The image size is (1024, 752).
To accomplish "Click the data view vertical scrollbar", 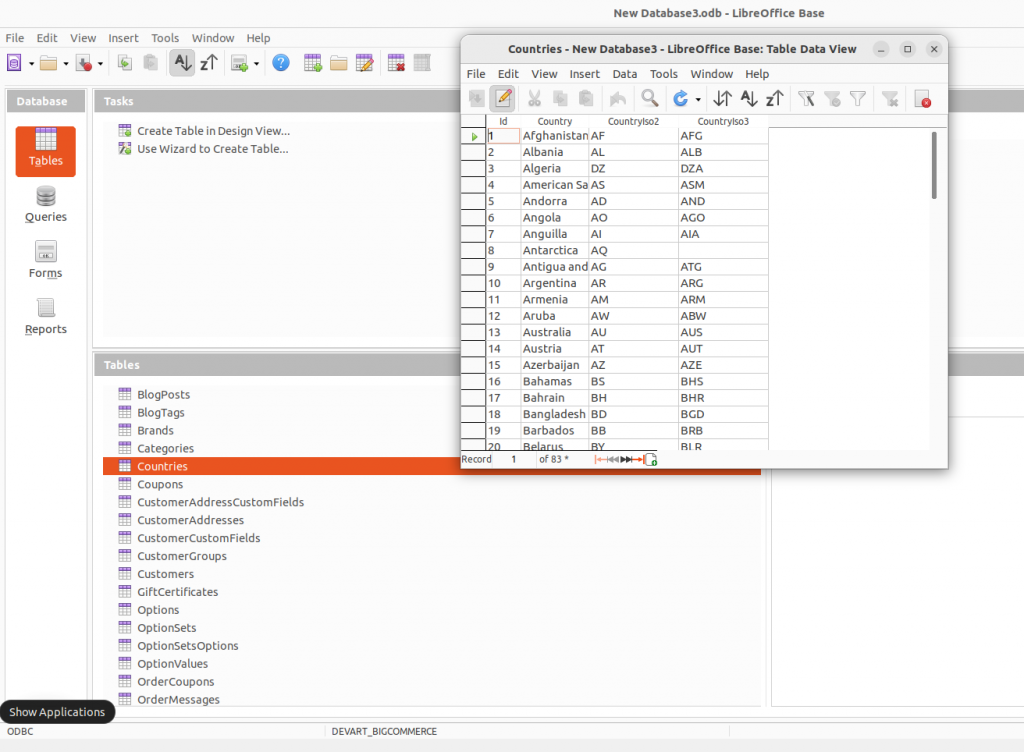I will [x=935, y=165].
